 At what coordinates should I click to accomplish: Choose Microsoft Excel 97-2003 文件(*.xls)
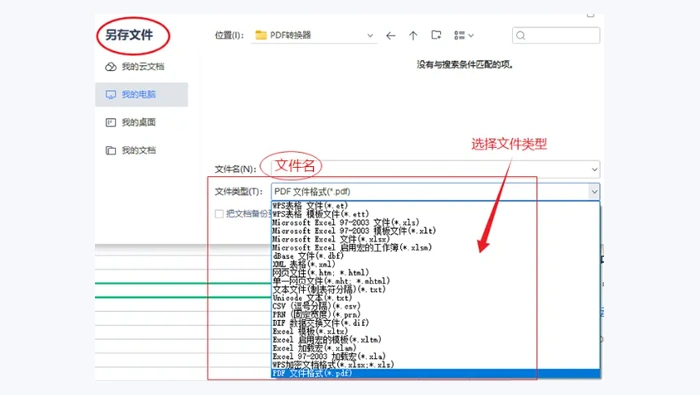click(x=435, y=222)
